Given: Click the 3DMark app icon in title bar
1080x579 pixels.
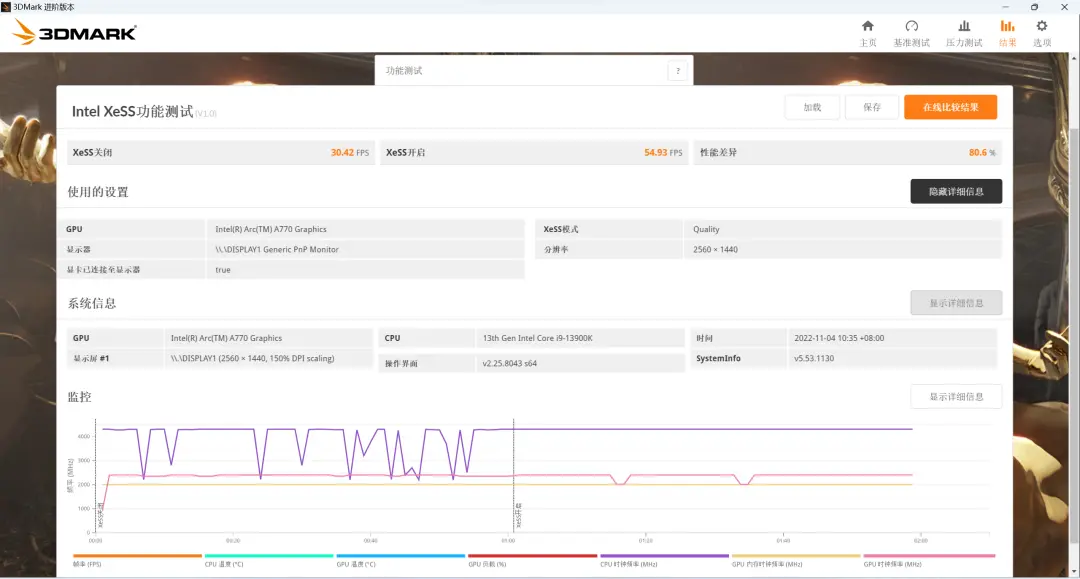Looking at the screenshot, I should coord(6,6).
